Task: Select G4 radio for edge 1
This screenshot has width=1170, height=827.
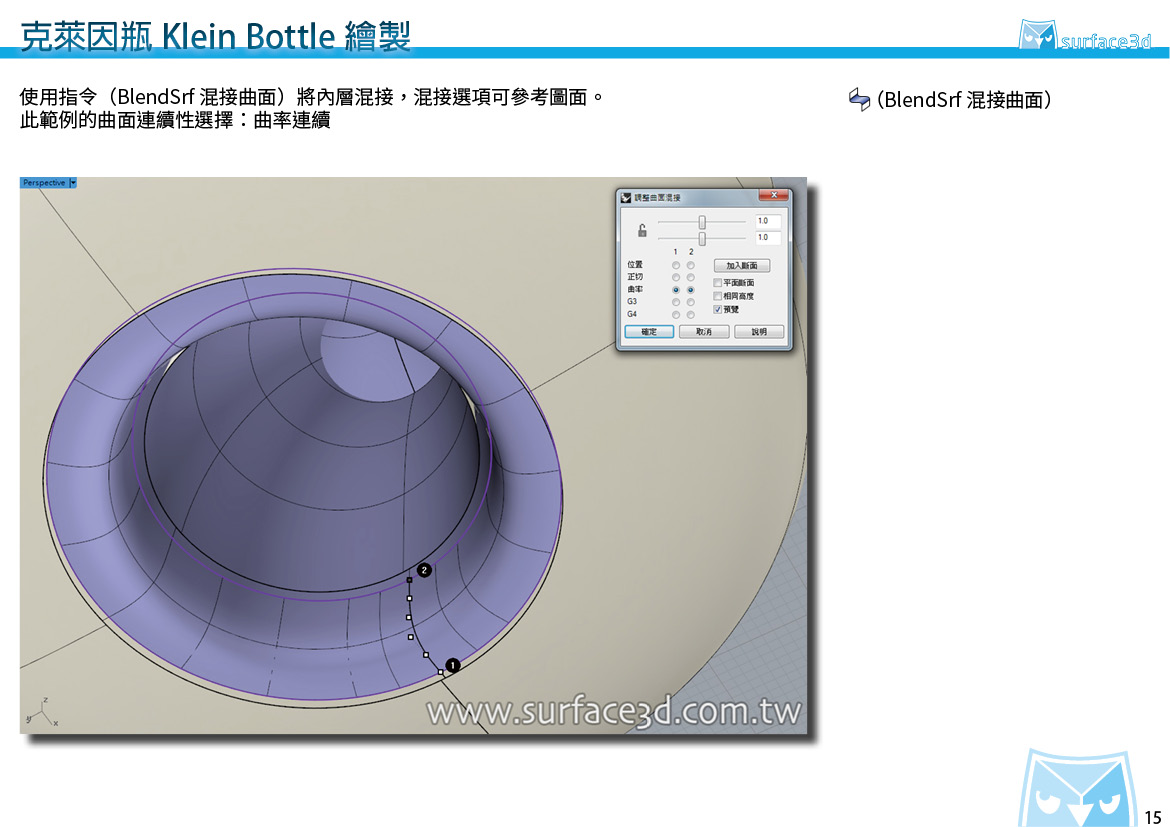Action: 675,315
